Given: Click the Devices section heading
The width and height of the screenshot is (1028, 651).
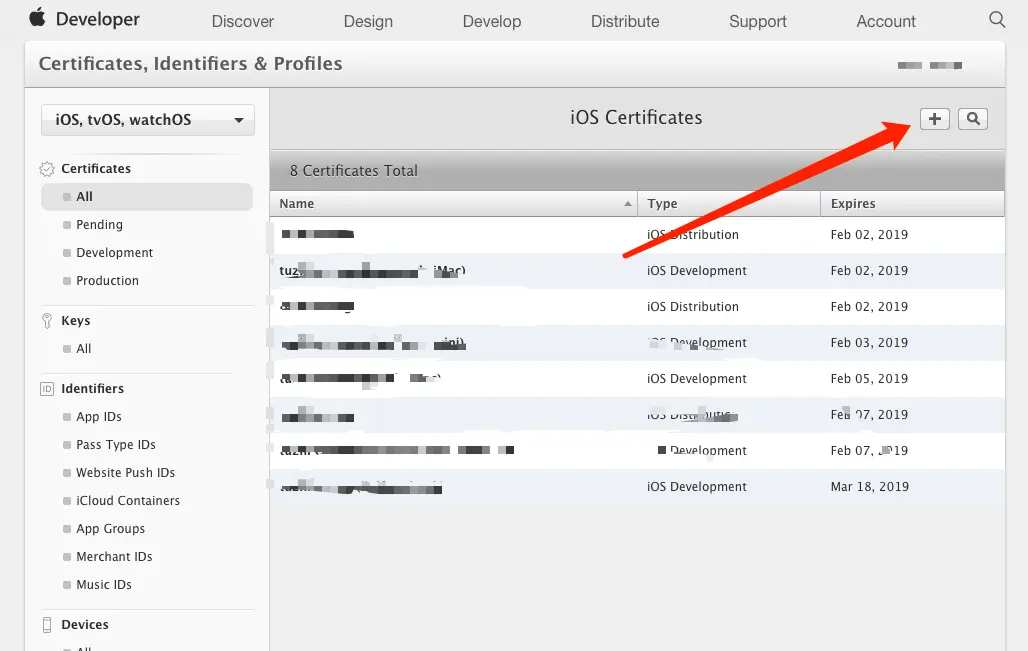Looking at the screenshot, I should pos(85,625).
